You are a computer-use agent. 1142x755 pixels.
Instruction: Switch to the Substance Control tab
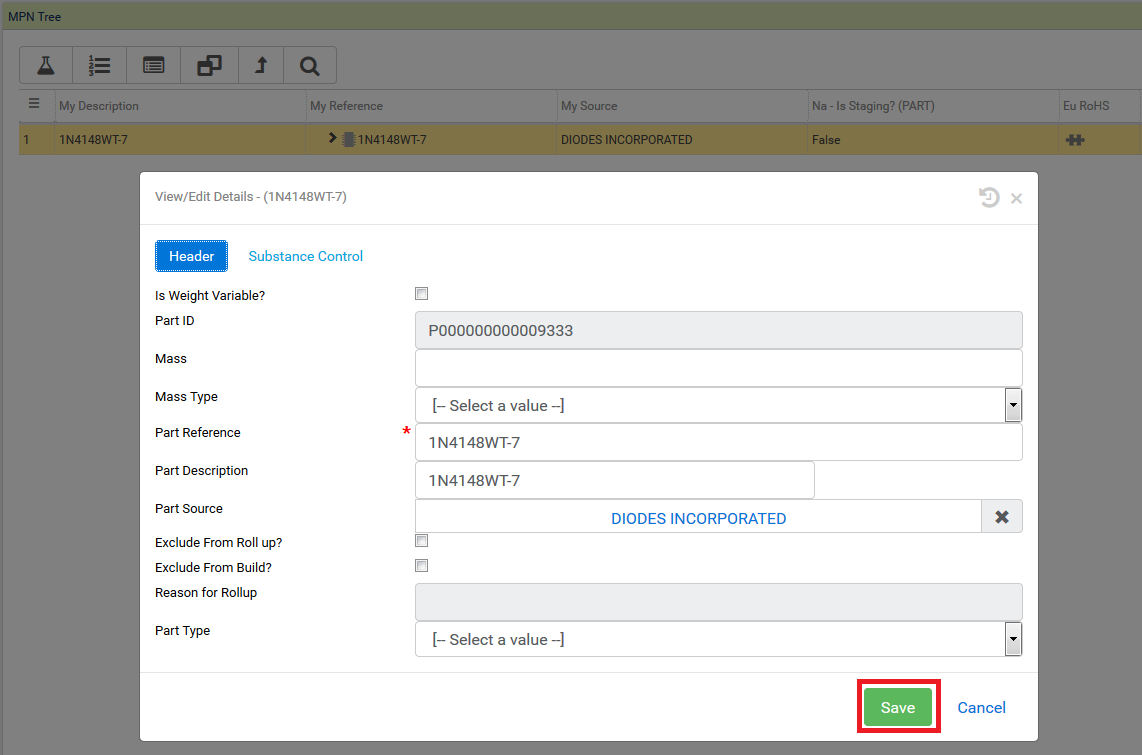pyautogui.click(x=305, y=256)
